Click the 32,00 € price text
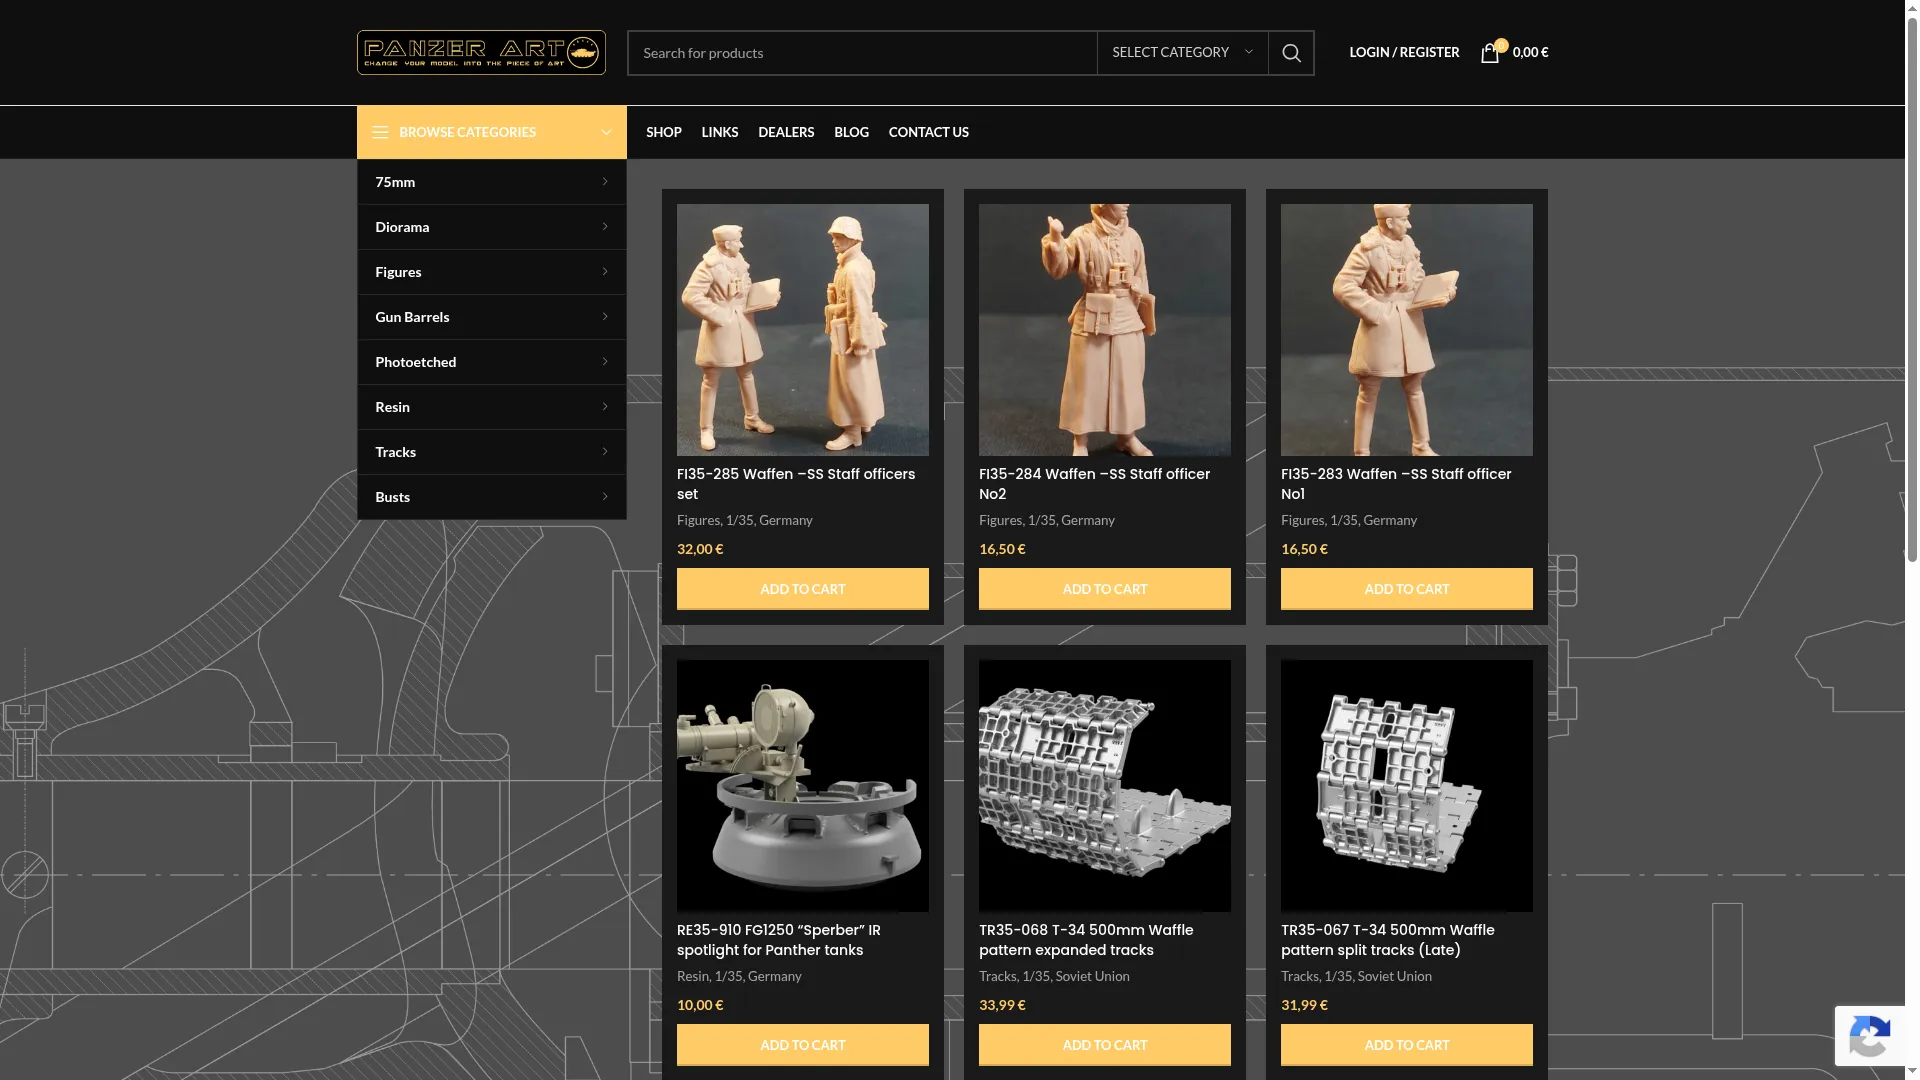Viewport: 1920px width, 1080px height. [700, 549]
